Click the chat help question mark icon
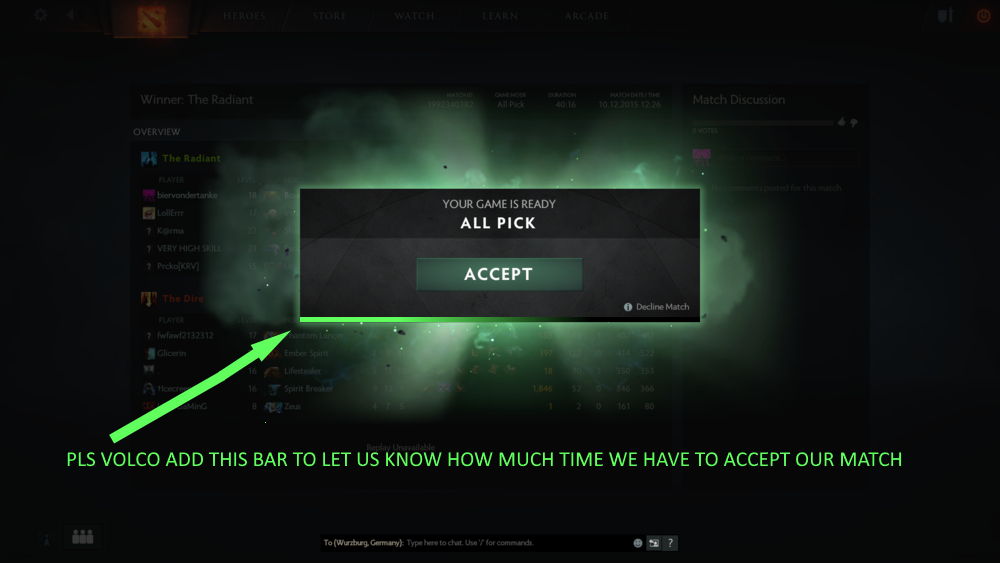 coord(670,543)
